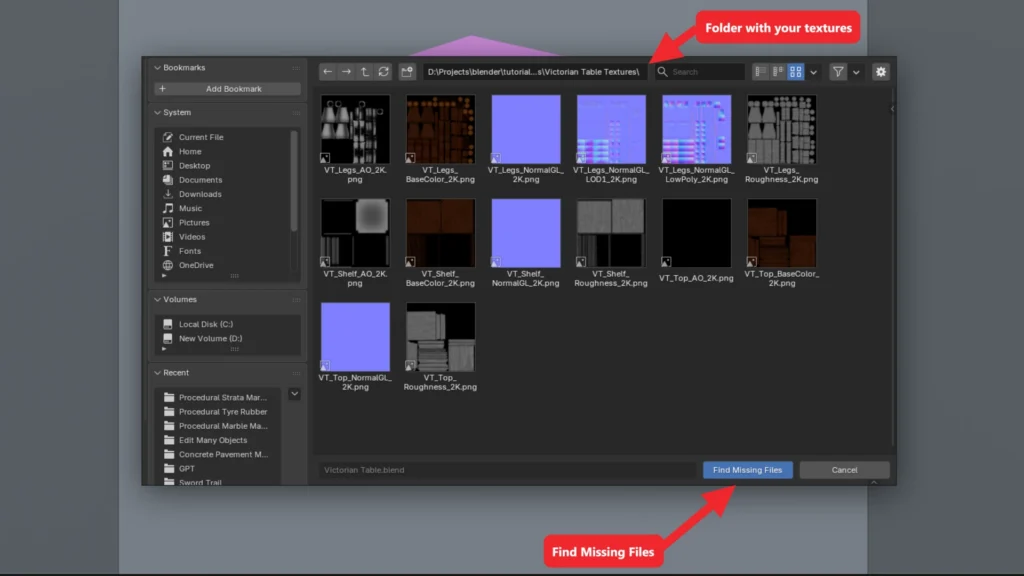Viewport: 1024px width, 576px height.
Task: Switch to horizontal list display mode
Action: (778, 72)
